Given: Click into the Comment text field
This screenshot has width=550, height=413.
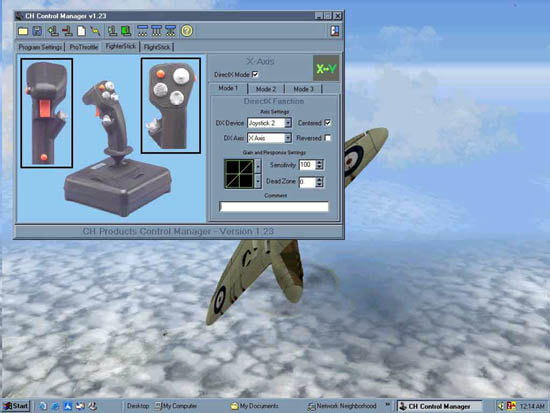Looking at the screenshot, I should tap(274, 207).
